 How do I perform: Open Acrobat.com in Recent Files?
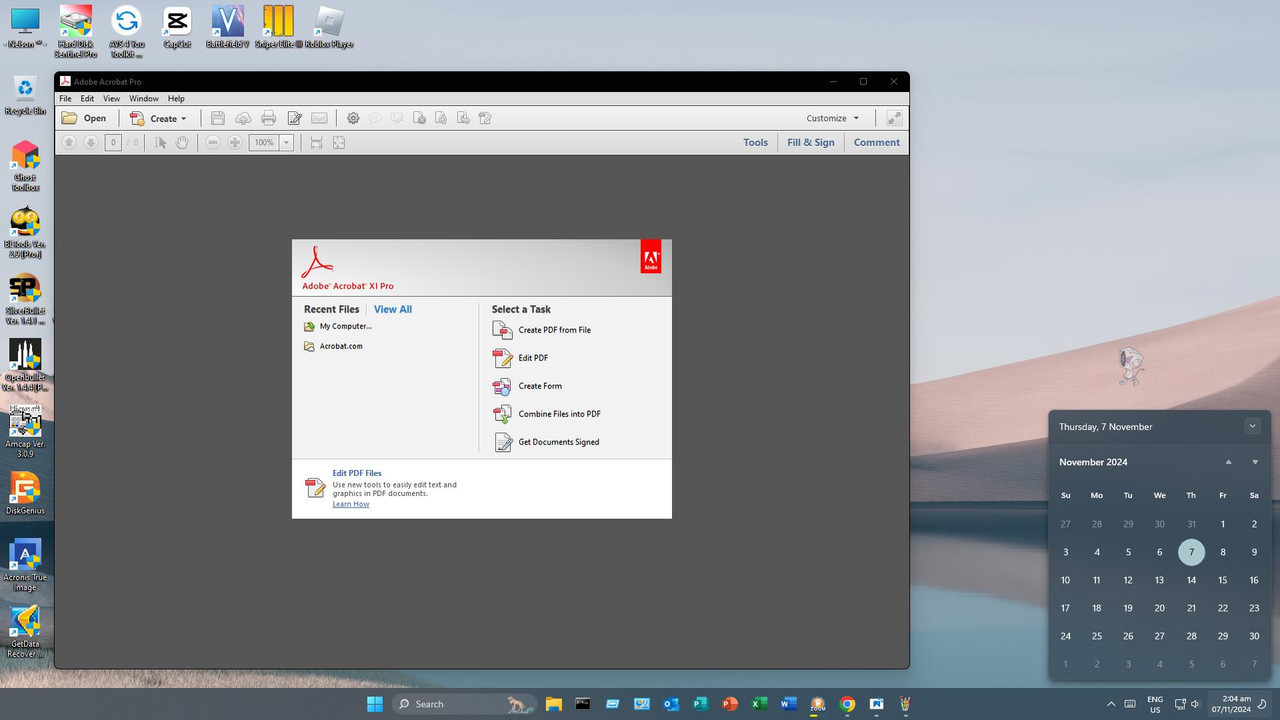(333, 346)
